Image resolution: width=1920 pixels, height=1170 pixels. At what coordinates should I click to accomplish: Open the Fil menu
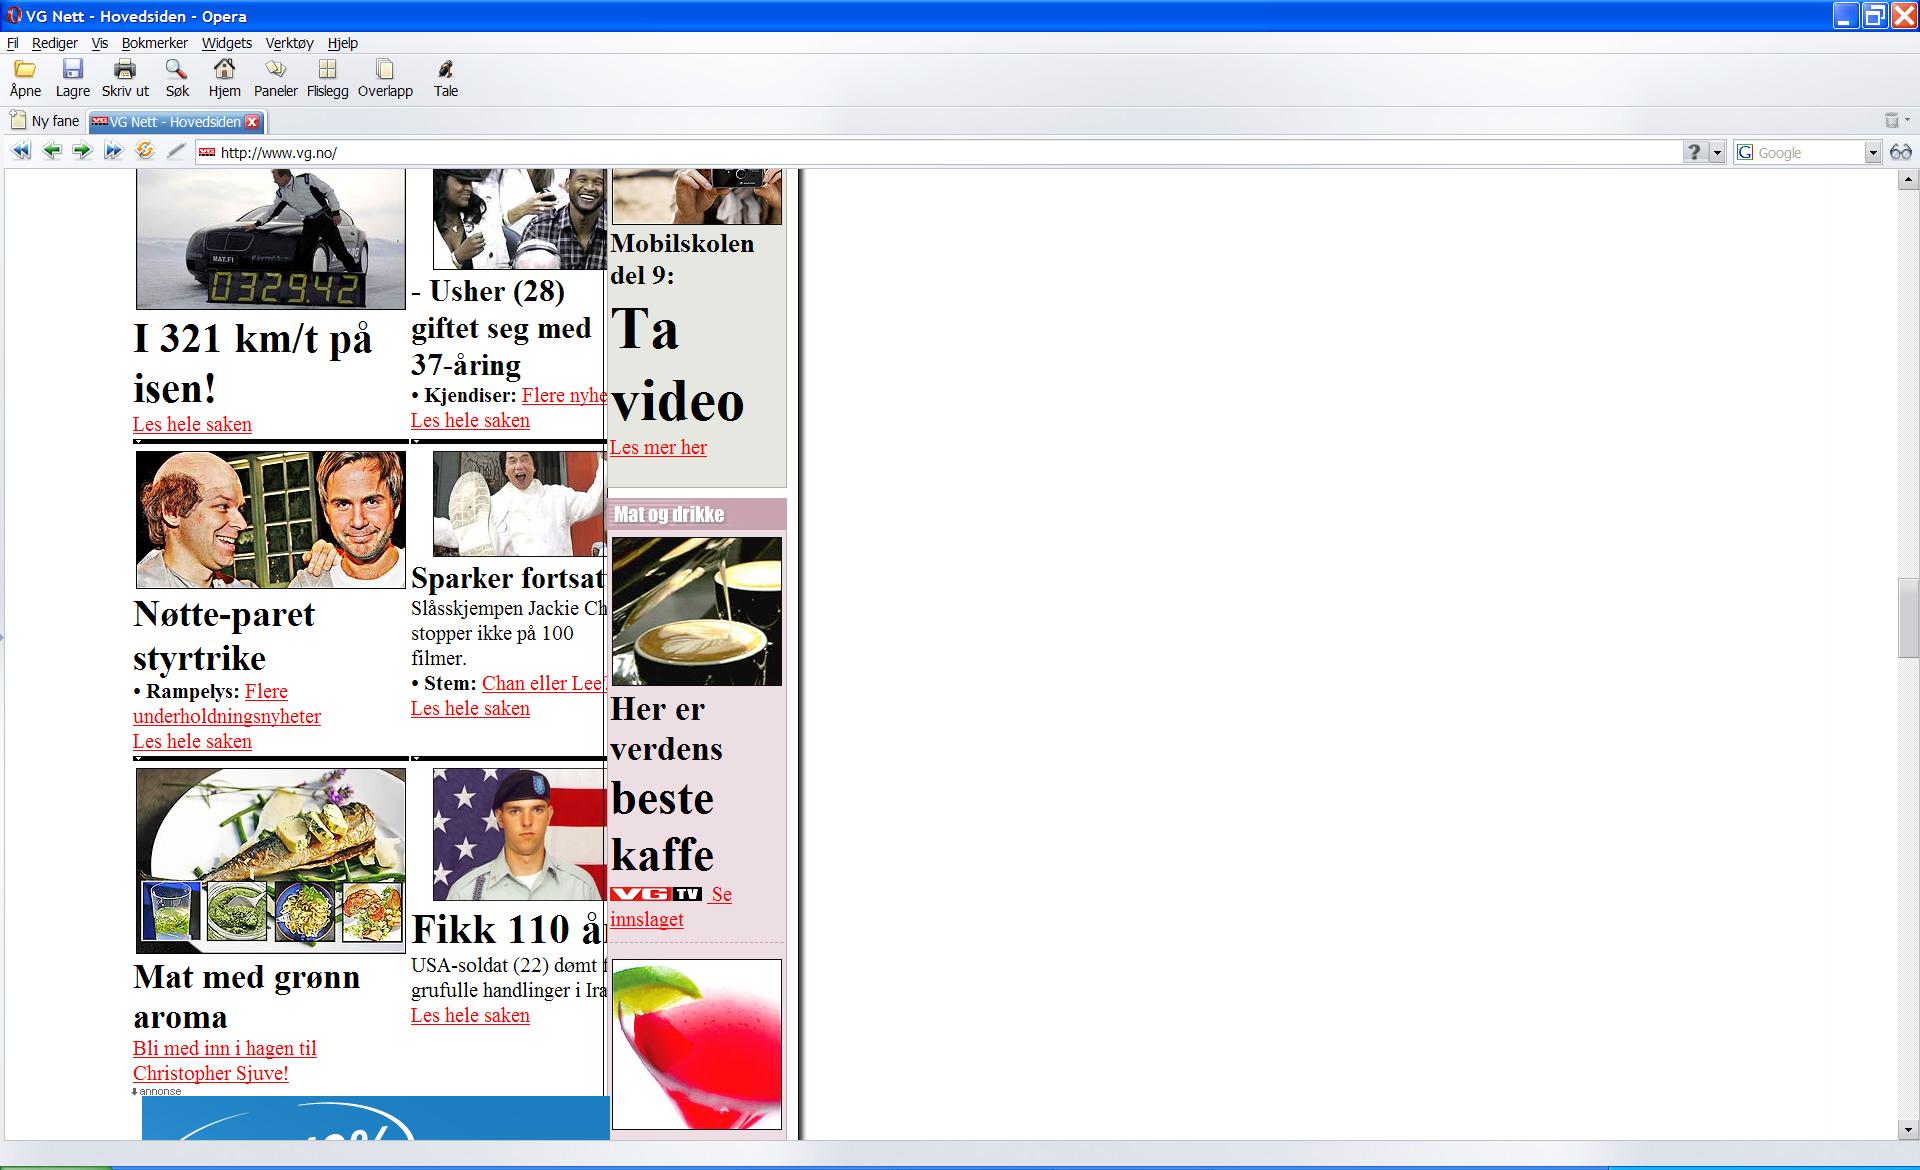tap(13, 43)
